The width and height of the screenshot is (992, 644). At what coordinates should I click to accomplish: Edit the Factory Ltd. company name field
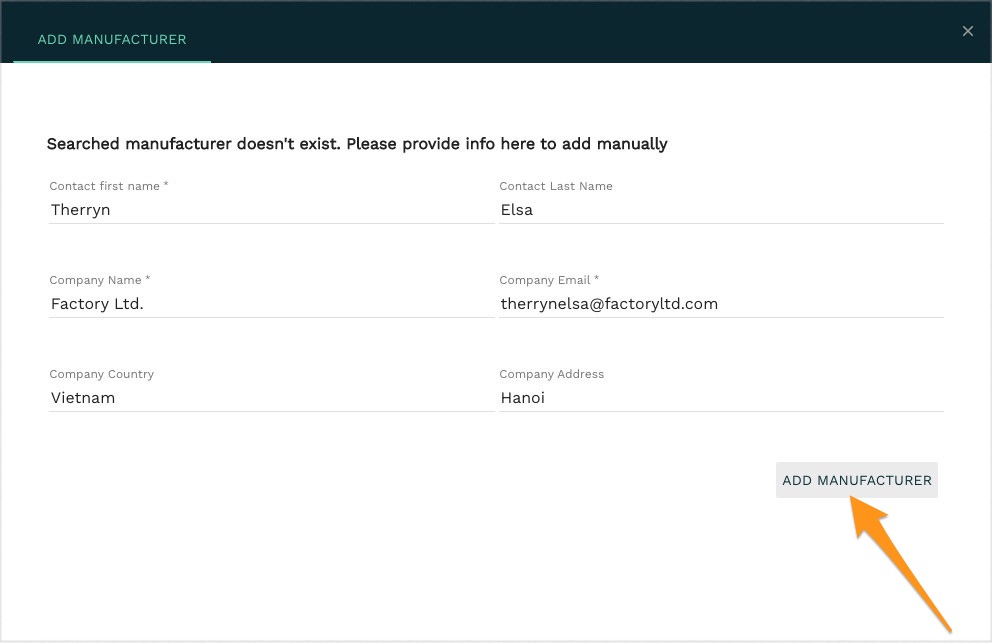[270, 304]
